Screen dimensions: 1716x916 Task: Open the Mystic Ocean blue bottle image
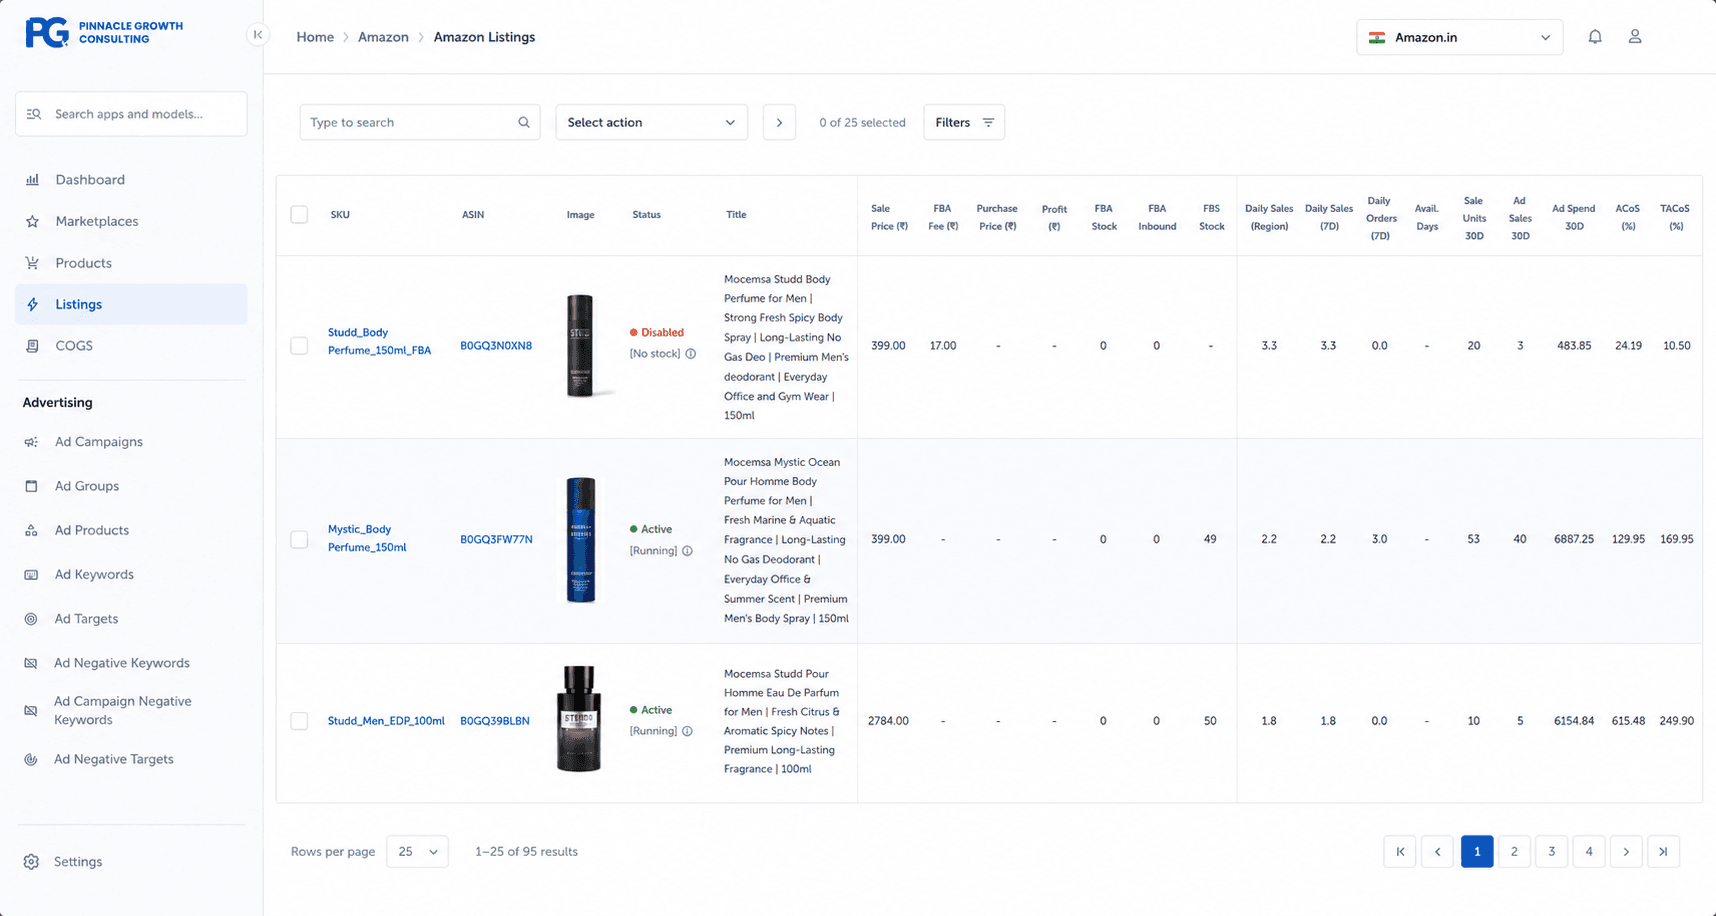581,540
